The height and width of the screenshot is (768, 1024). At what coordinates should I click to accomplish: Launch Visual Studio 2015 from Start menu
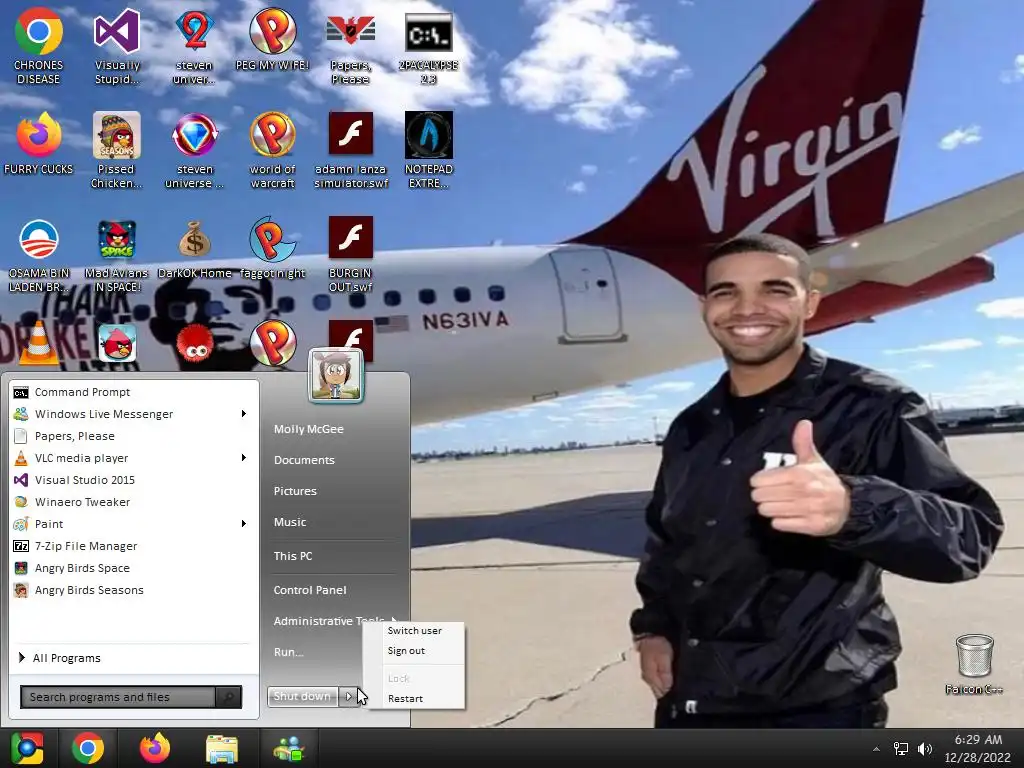pos(134,480)
